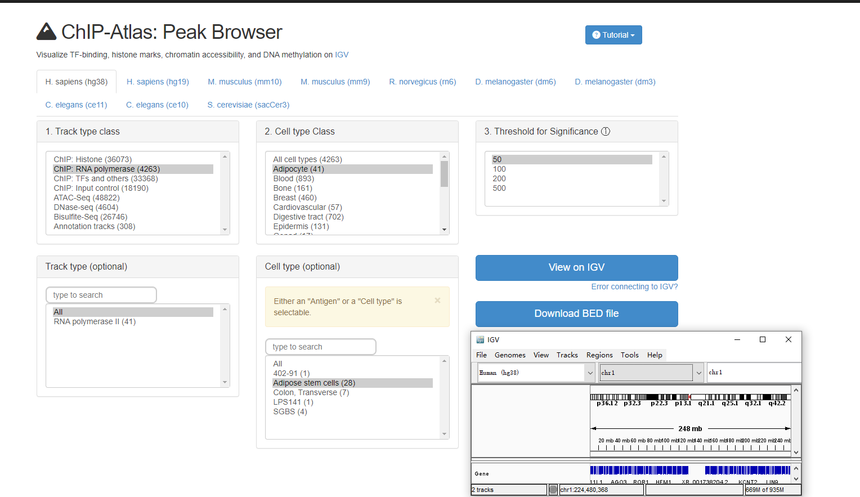Select 'Blood (893)' cell type class

point(352,179)
